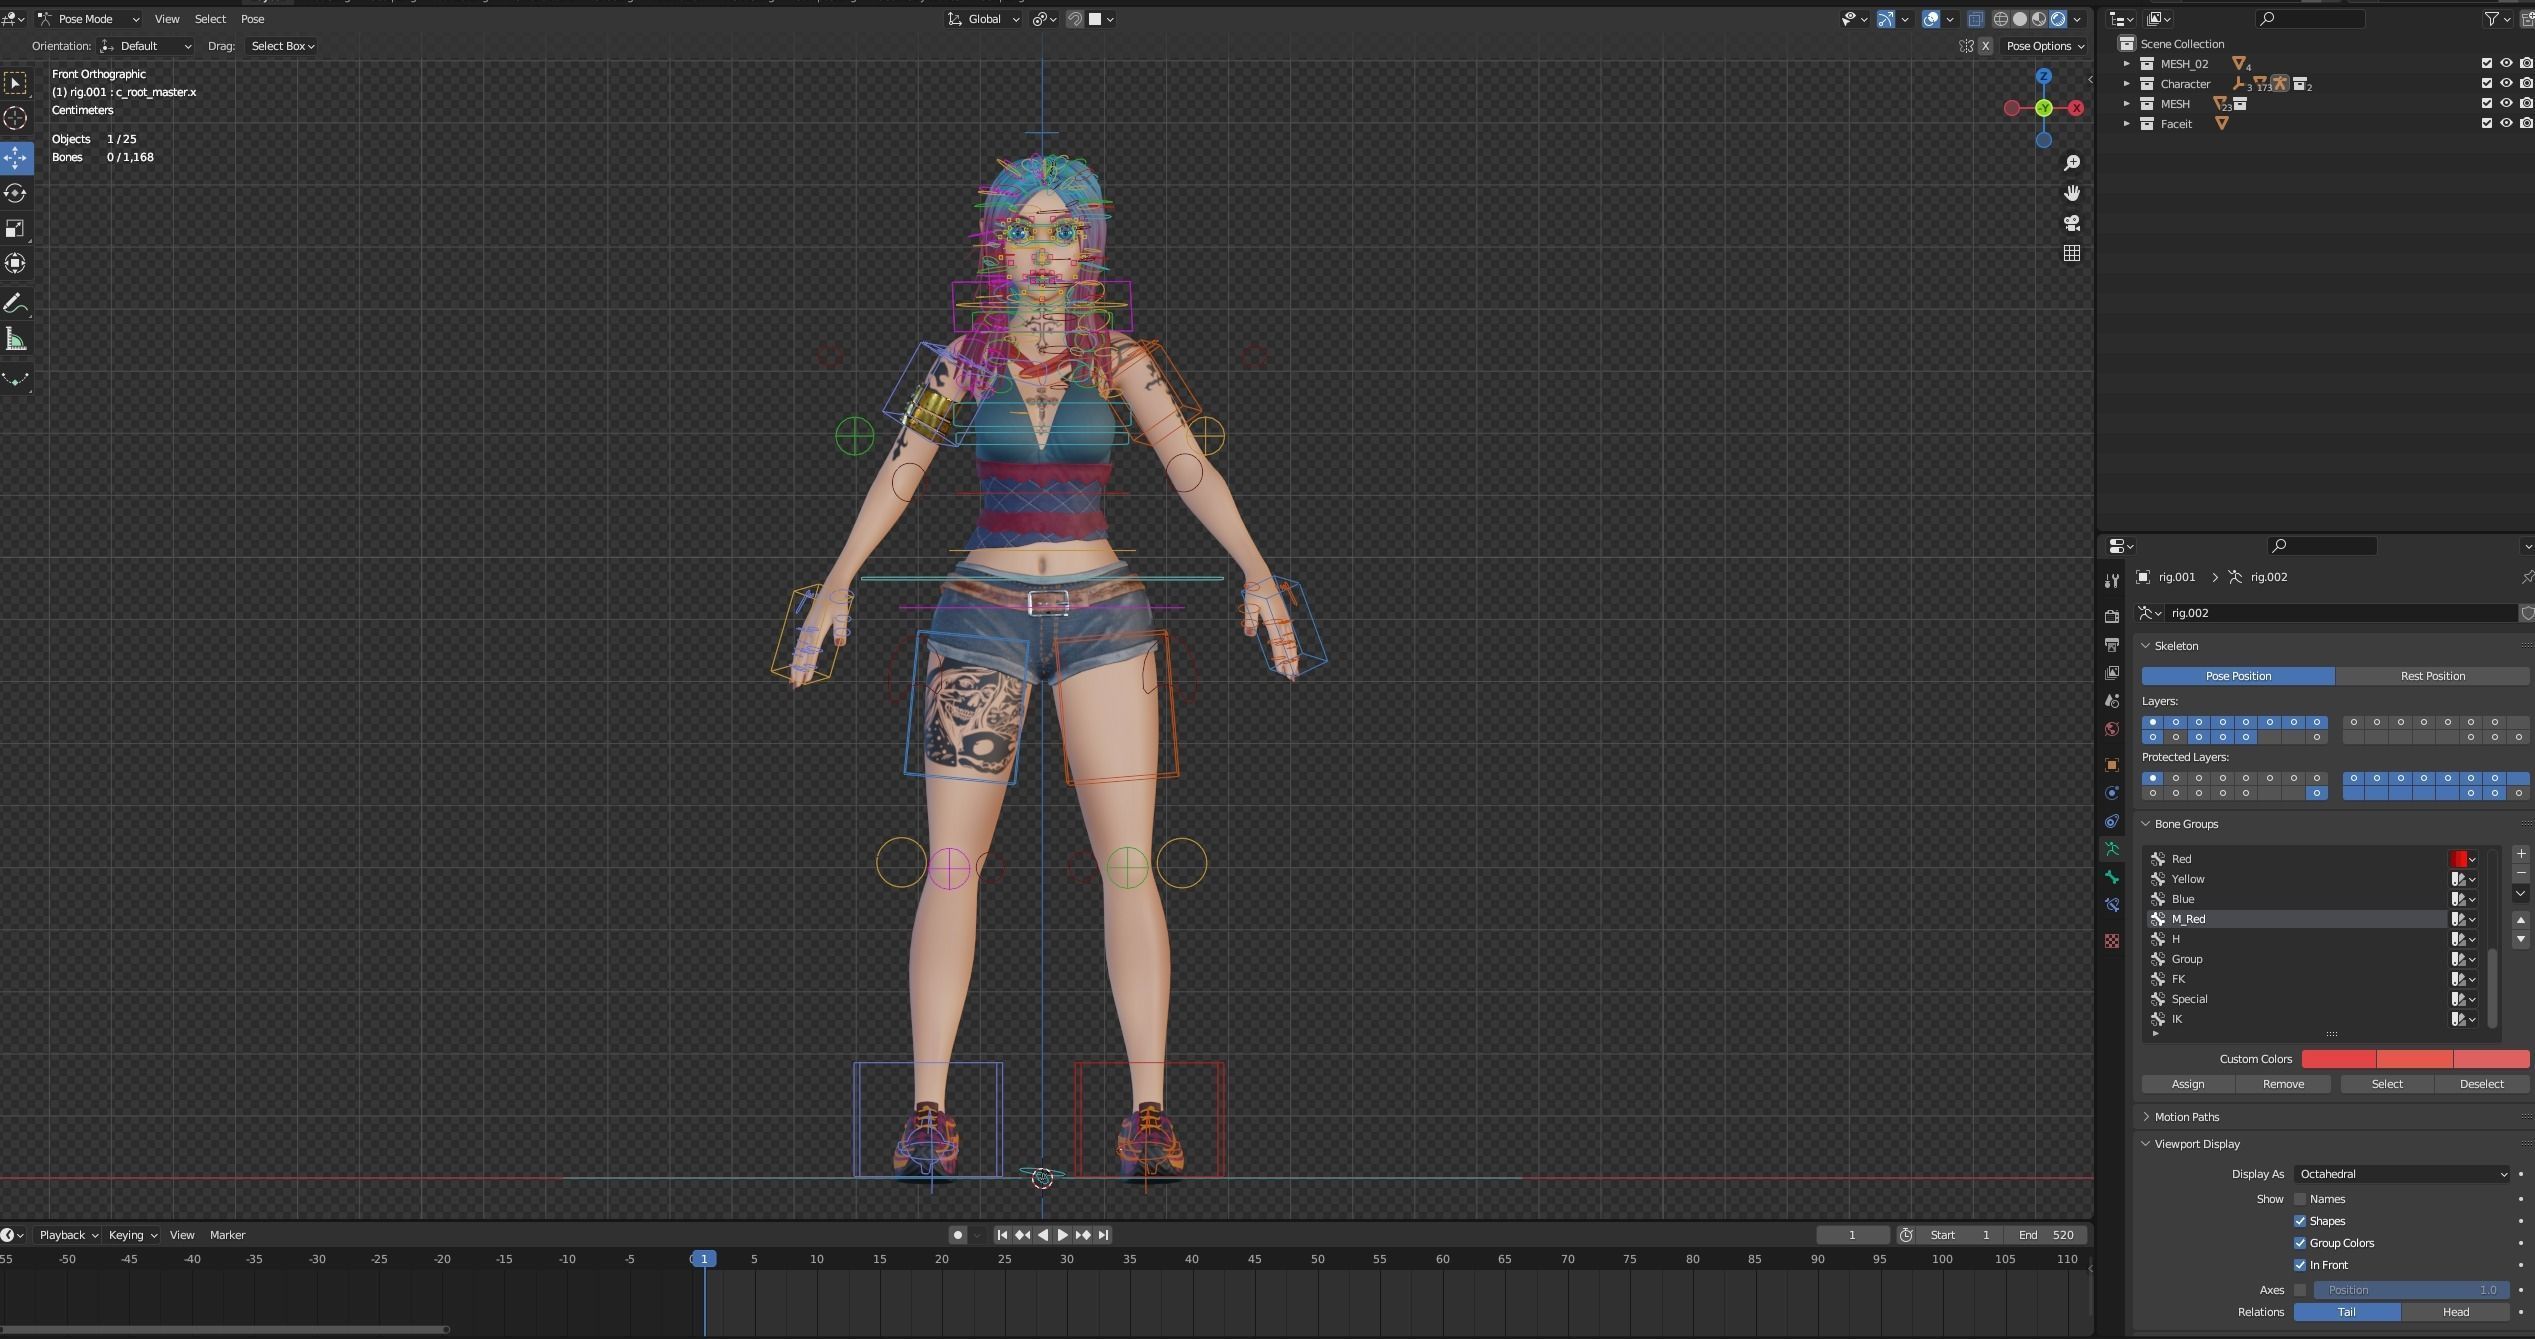Click the Assign bone group button
The height and width of the screenshot is (1339, 2535).
pos(2188,1084)
